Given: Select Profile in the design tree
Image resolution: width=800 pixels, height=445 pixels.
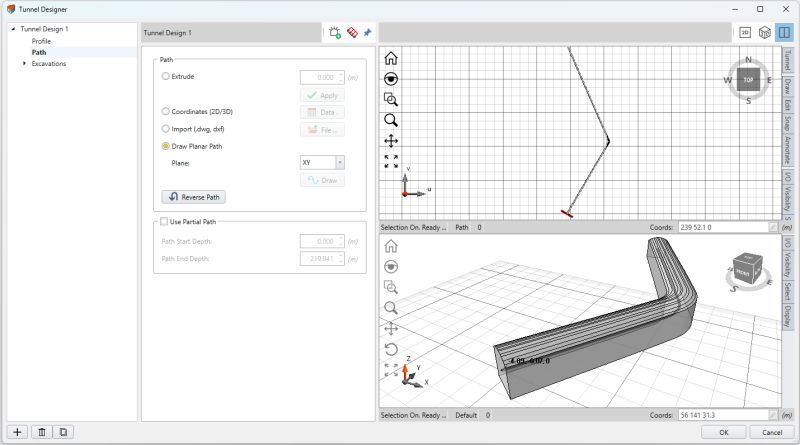Looking at the screenshot, I should click(41, 41).
